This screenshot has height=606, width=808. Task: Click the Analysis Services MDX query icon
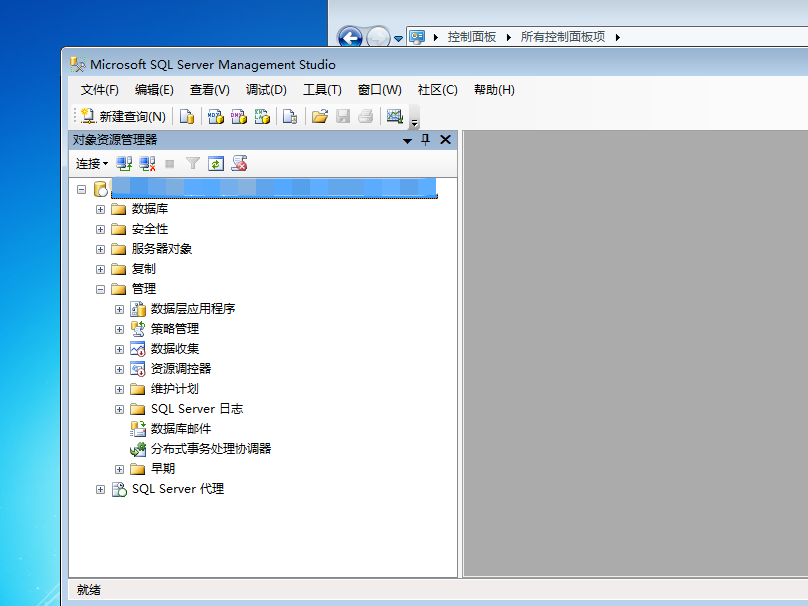pyautogui.click(x=215, y=116)
